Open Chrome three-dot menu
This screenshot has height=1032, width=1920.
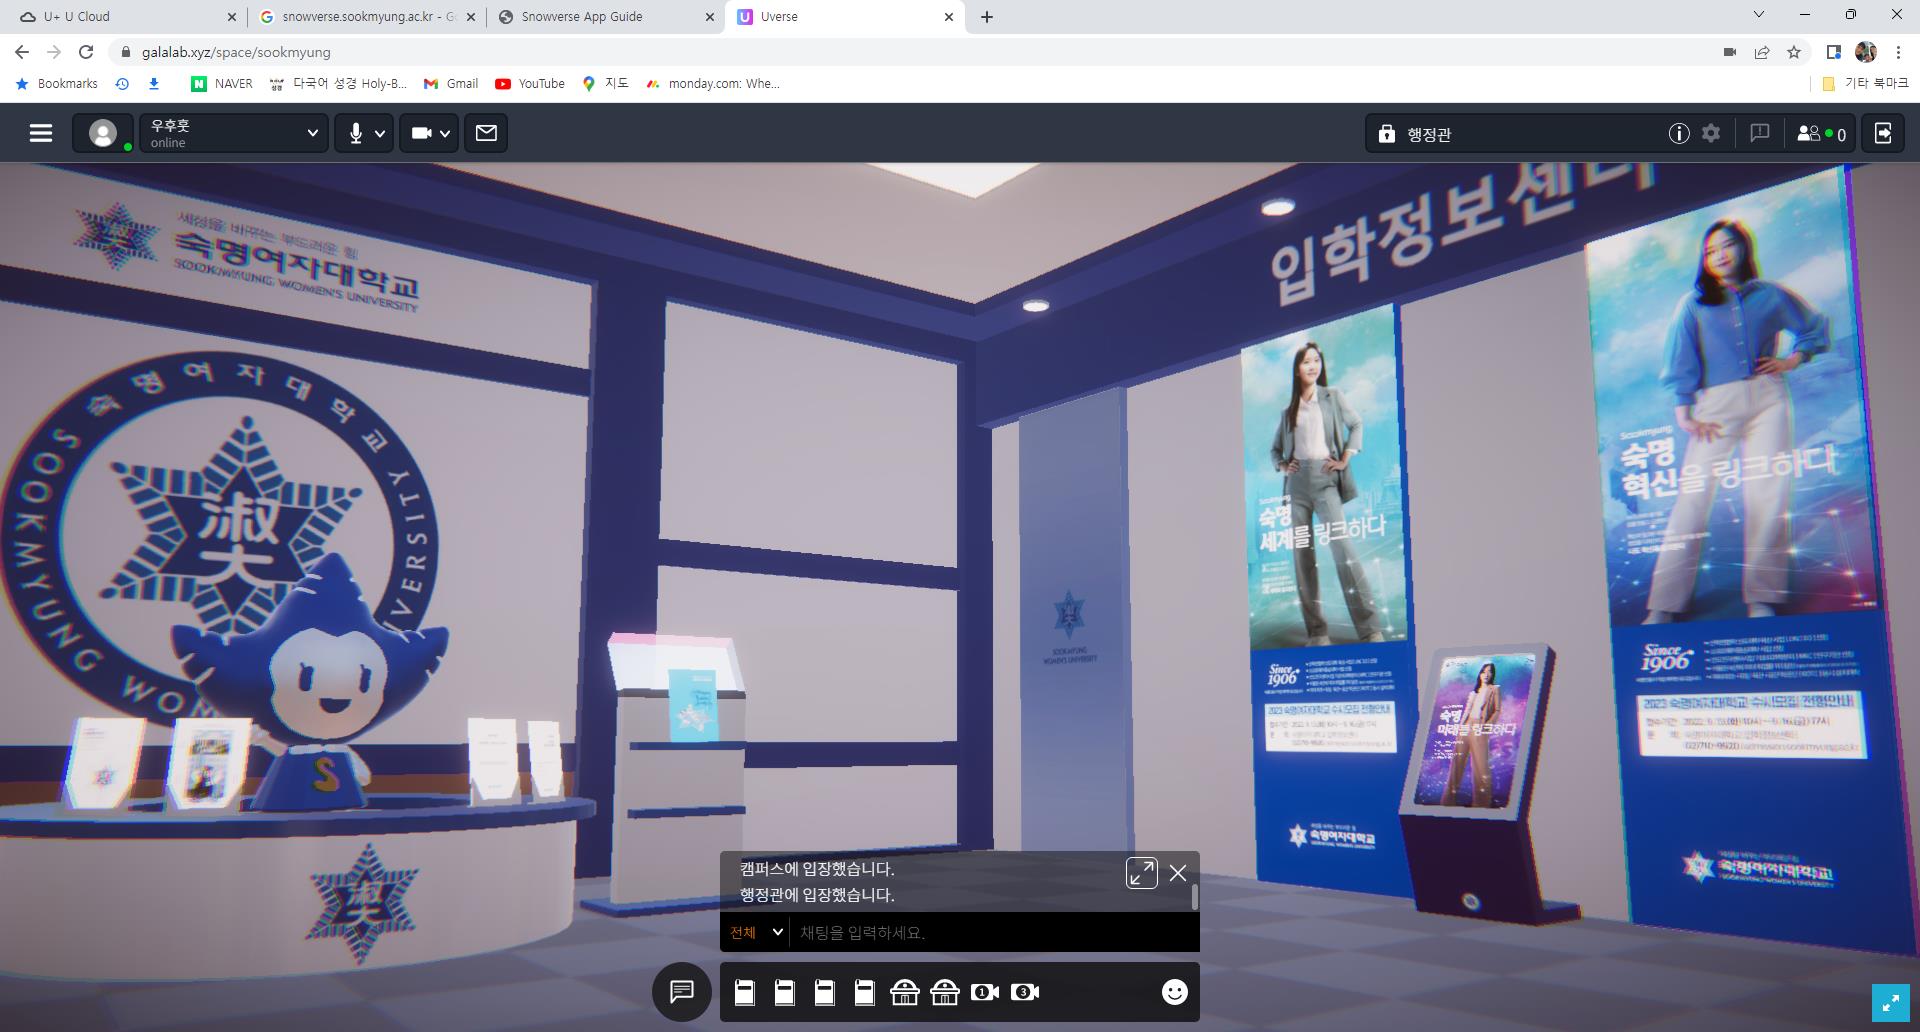tap(1898, 52)
